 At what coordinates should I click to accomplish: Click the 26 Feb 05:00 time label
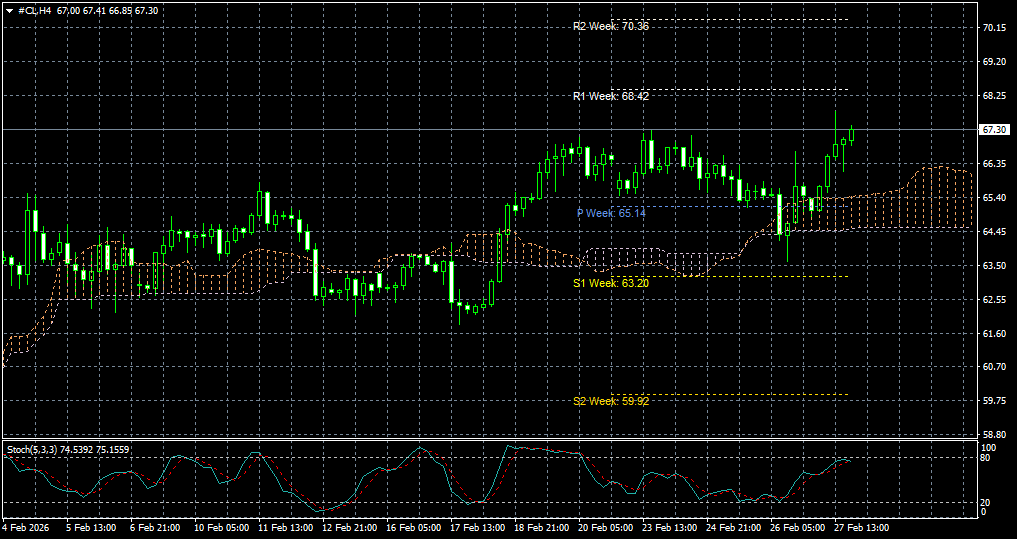[x=799, y=528]
